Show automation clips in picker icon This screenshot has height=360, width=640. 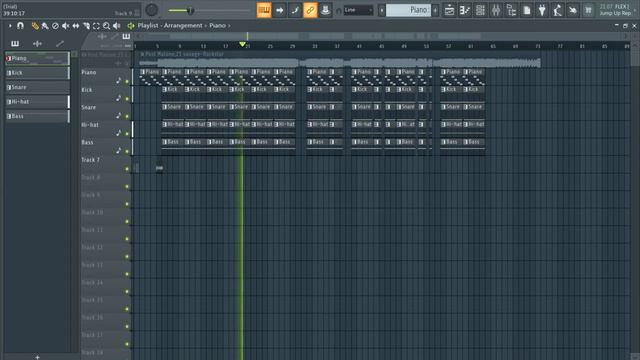click(60, 43)
